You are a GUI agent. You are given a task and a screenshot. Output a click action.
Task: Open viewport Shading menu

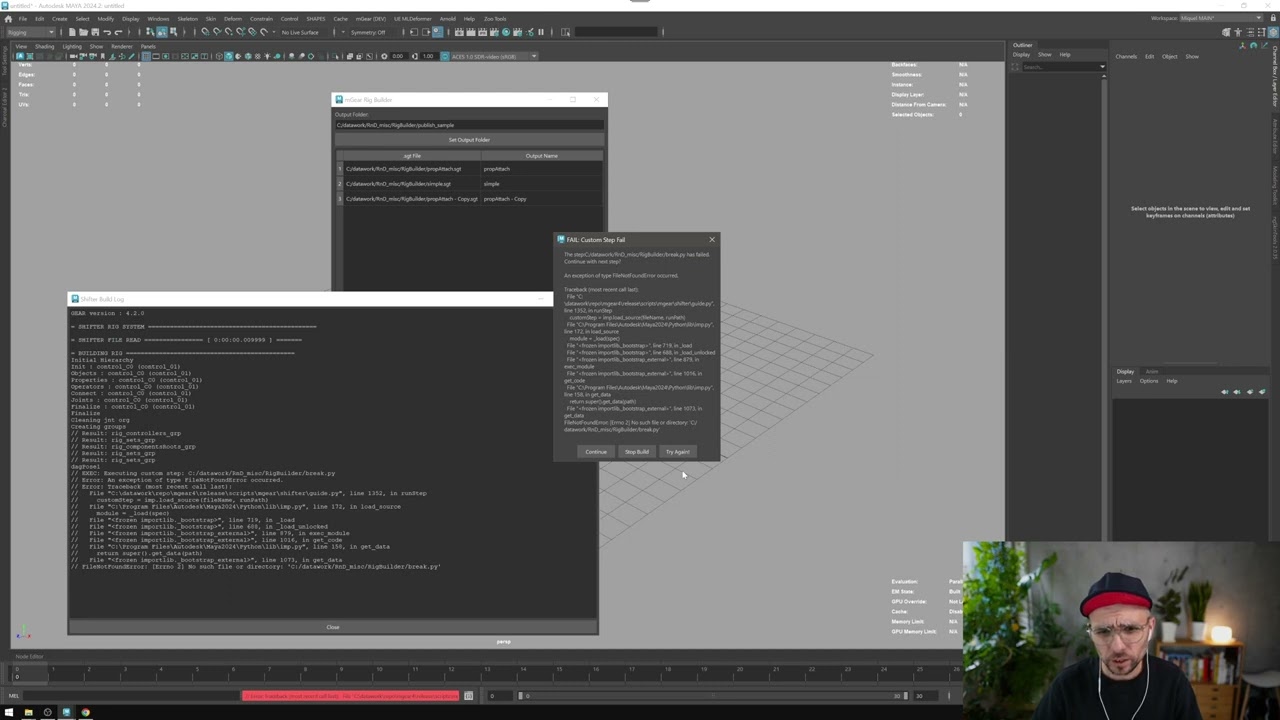coord(45,46)
